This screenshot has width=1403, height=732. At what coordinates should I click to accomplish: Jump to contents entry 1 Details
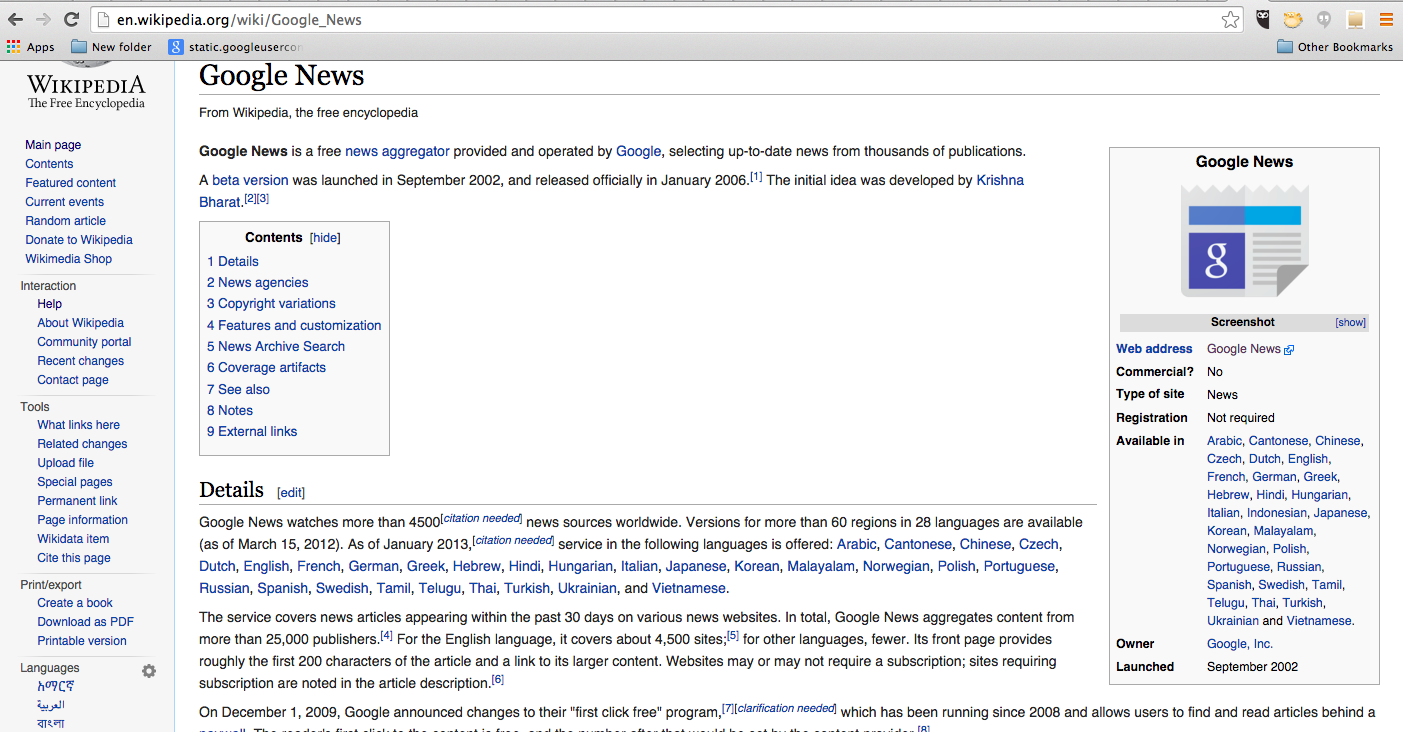pyautogui.click(x=233, y=261)
